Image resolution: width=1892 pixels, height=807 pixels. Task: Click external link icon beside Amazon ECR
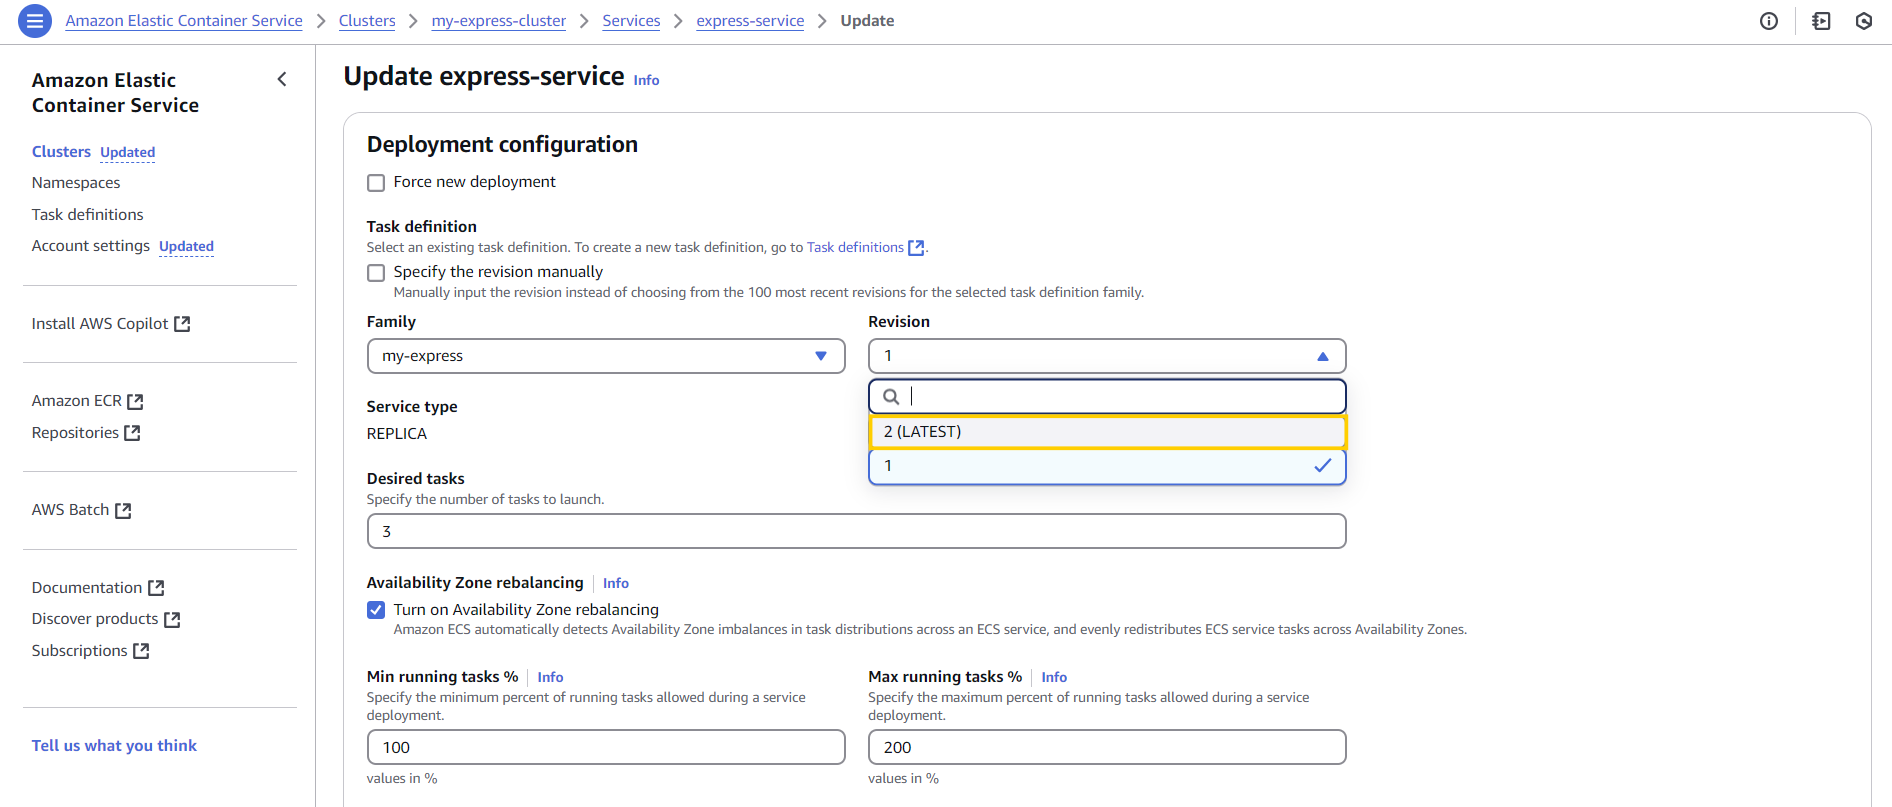136,401
